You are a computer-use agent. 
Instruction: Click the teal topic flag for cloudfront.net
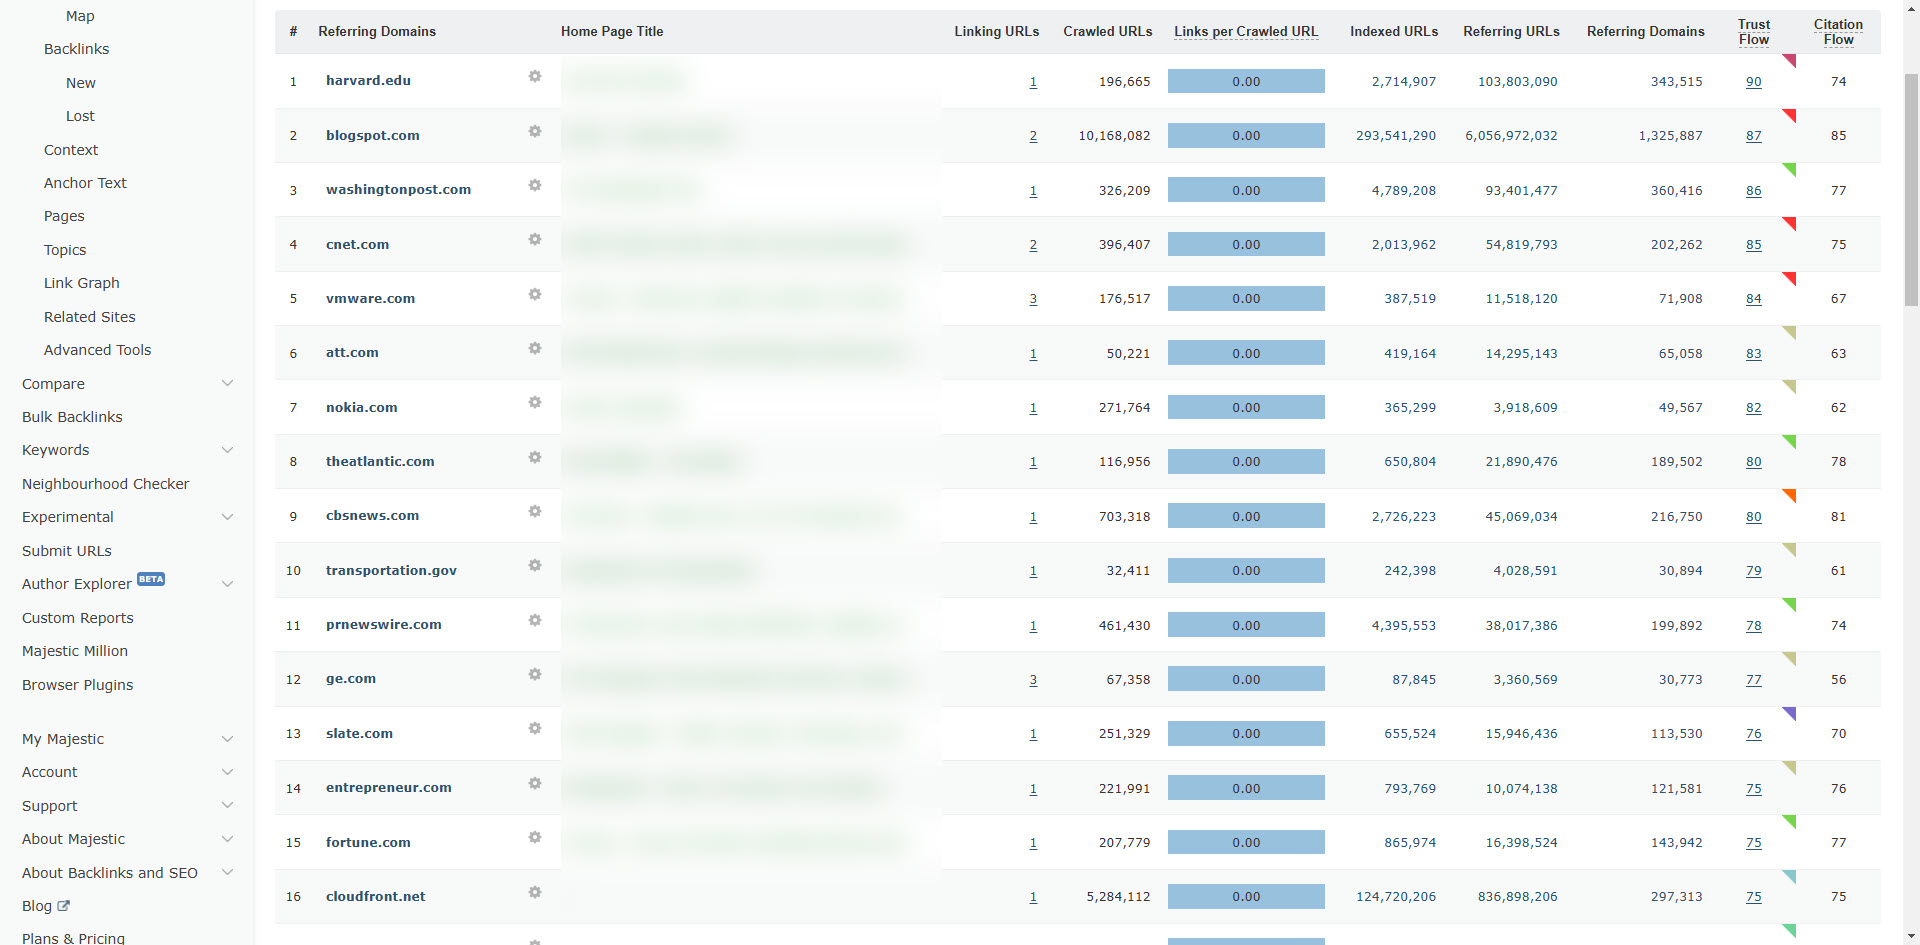[1789, 877]
